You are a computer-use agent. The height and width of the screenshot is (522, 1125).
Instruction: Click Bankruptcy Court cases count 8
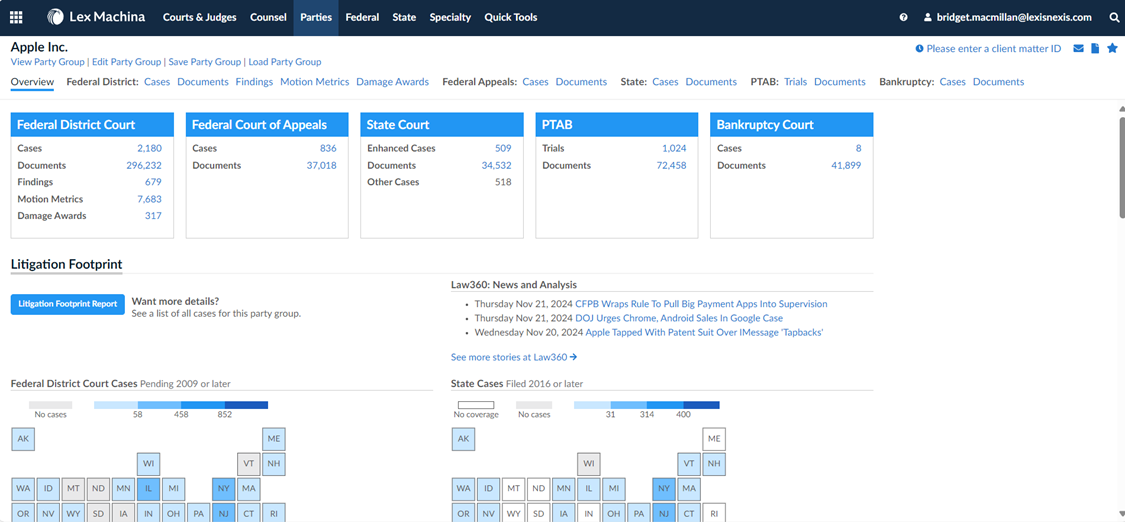(x=859, y=148)
